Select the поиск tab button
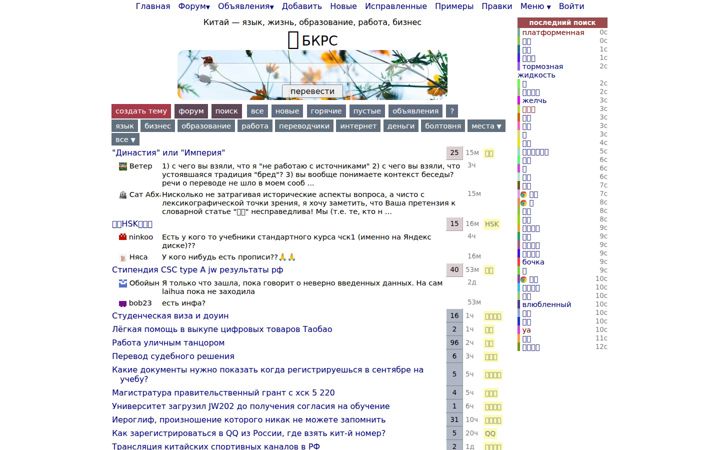720x450 pixels. click(226, 111)
